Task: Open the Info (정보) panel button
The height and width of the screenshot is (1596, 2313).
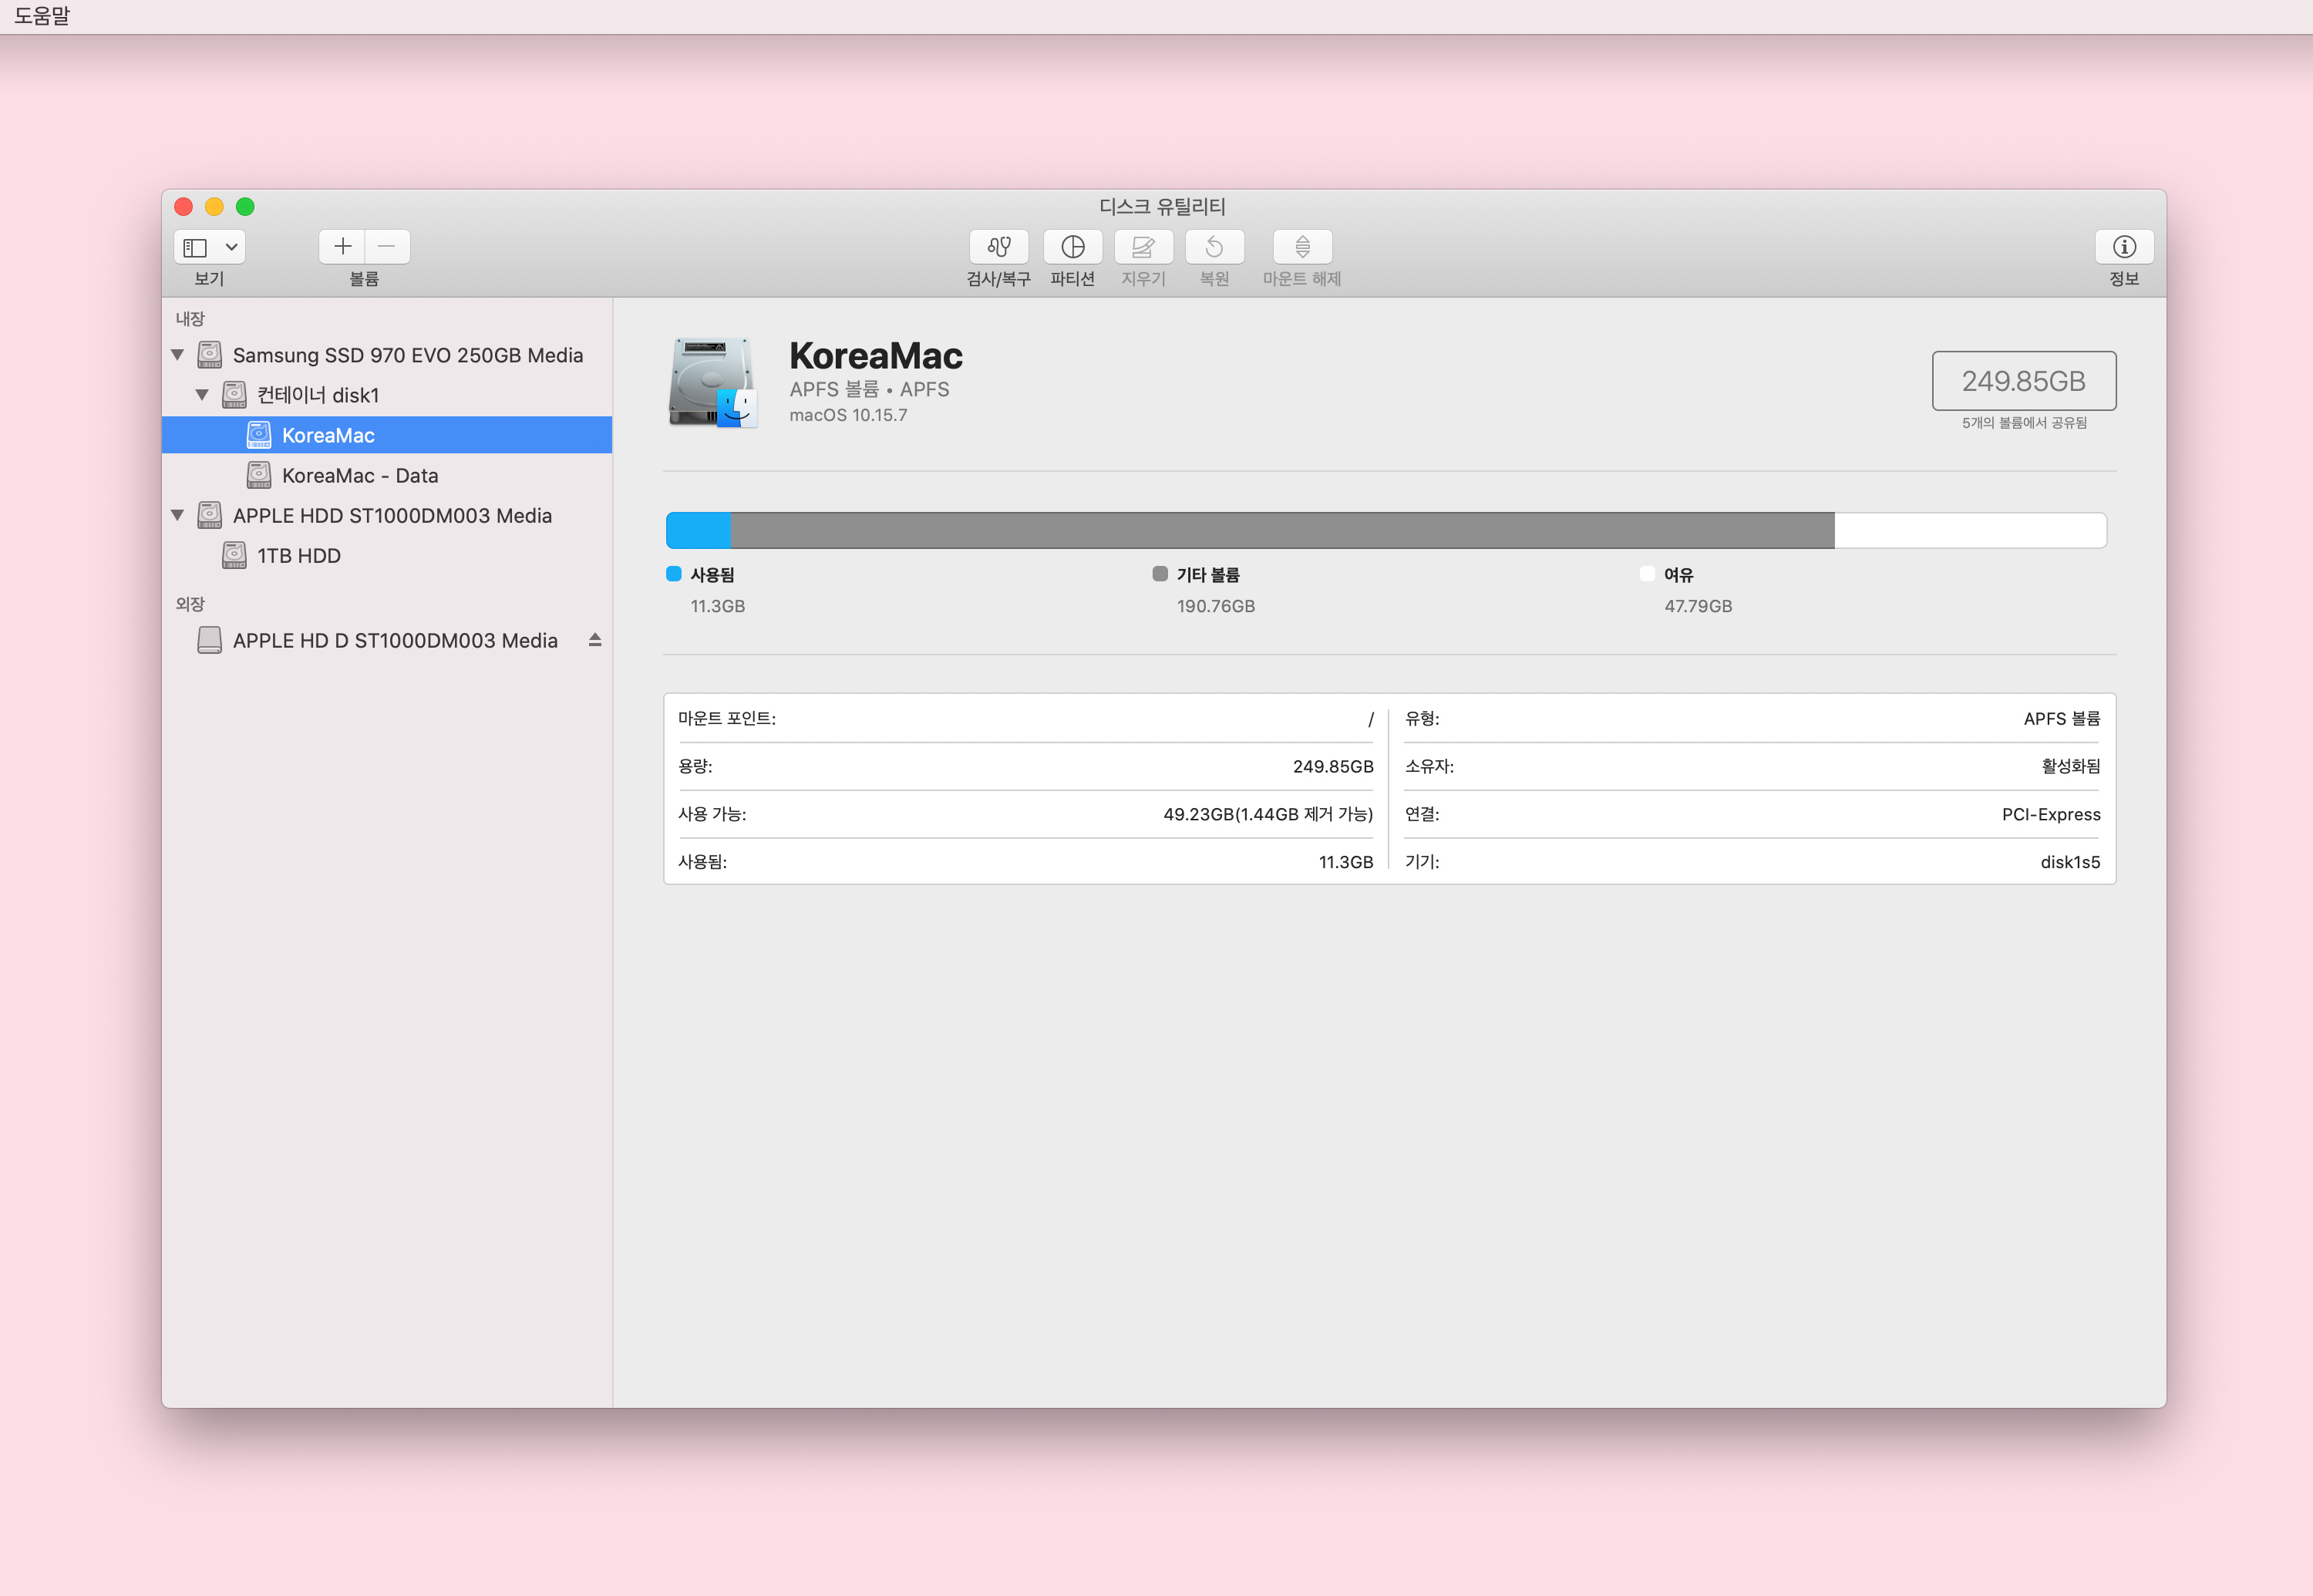Action: click(2124, 247)
